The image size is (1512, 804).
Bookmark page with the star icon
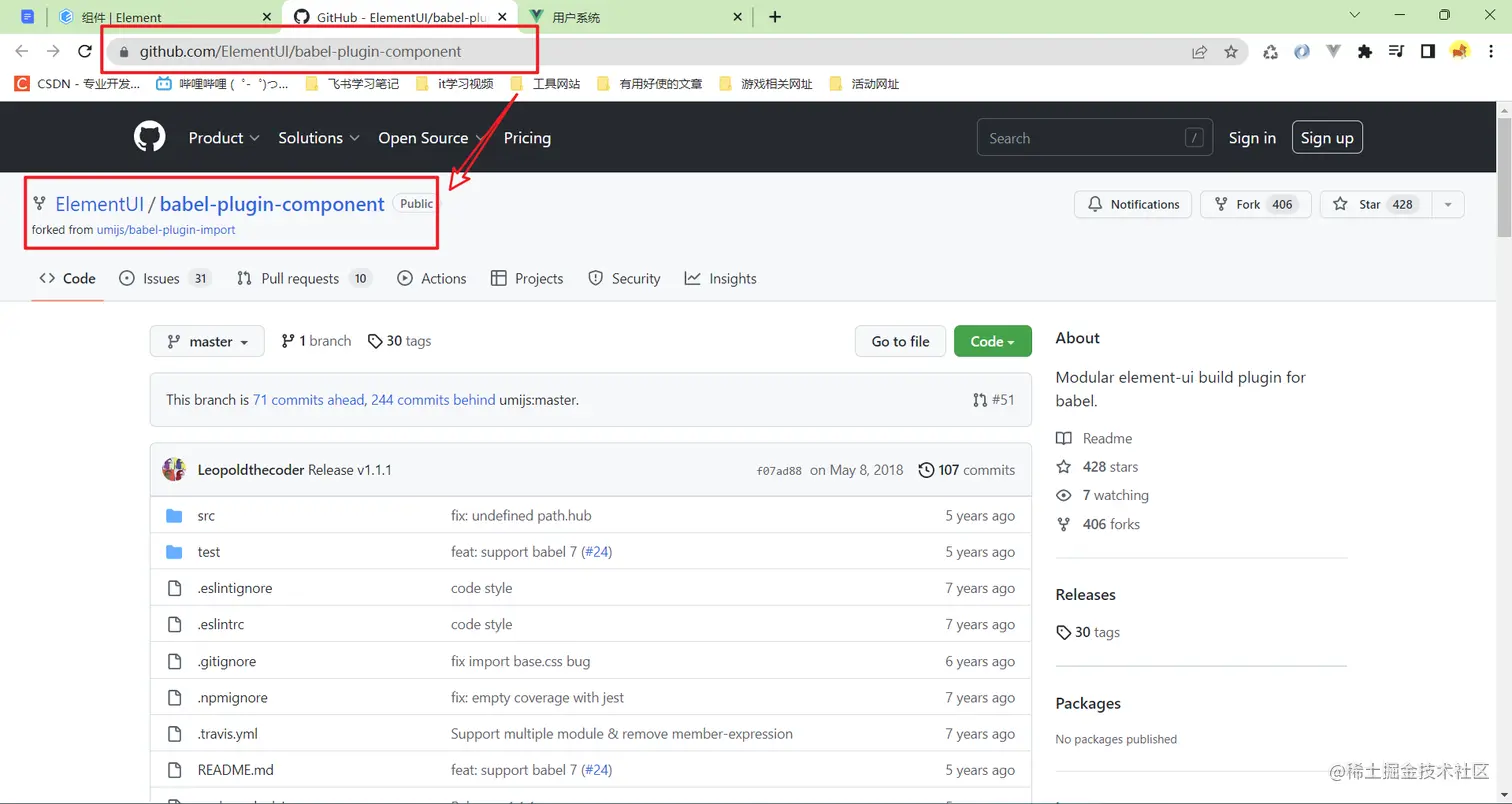(x=1231, y=52)
